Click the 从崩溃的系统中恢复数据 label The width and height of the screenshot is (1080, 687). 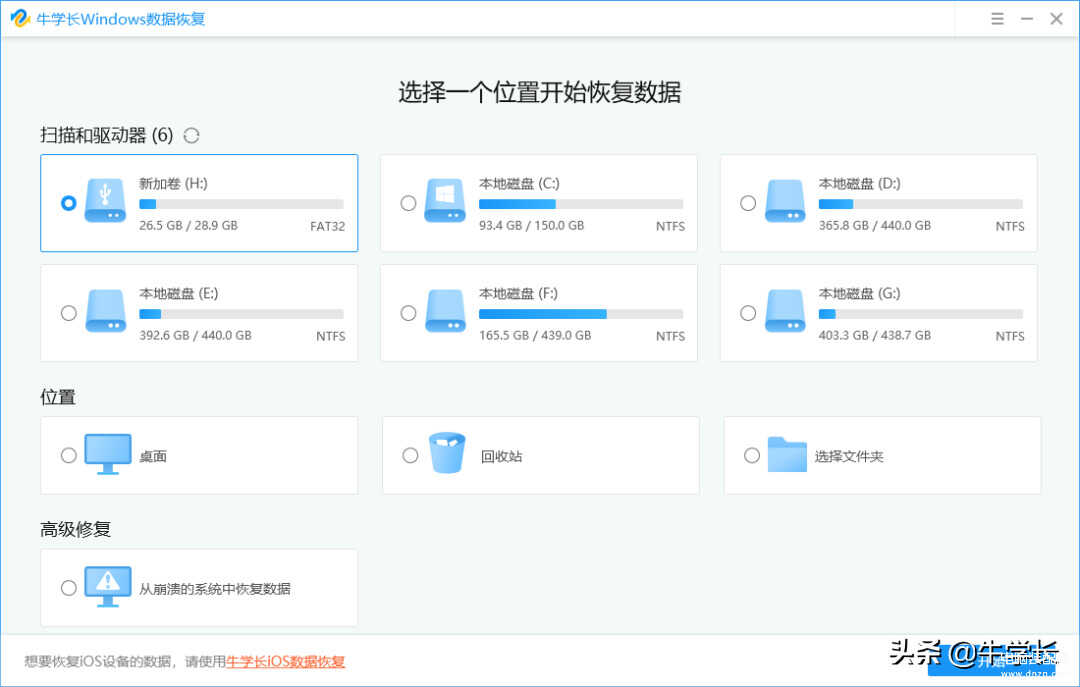[215, 588]
